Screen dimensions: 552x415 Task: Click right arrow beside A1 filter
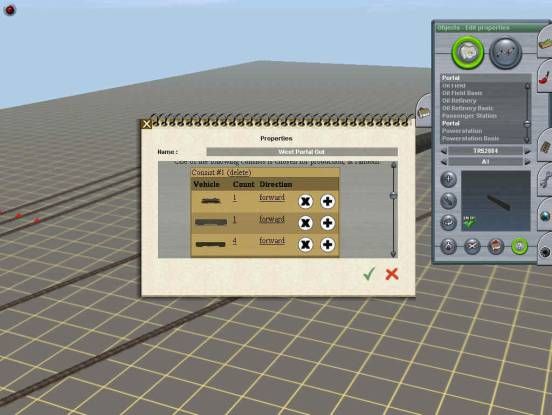pyautogui.click(x=527, y=162)
